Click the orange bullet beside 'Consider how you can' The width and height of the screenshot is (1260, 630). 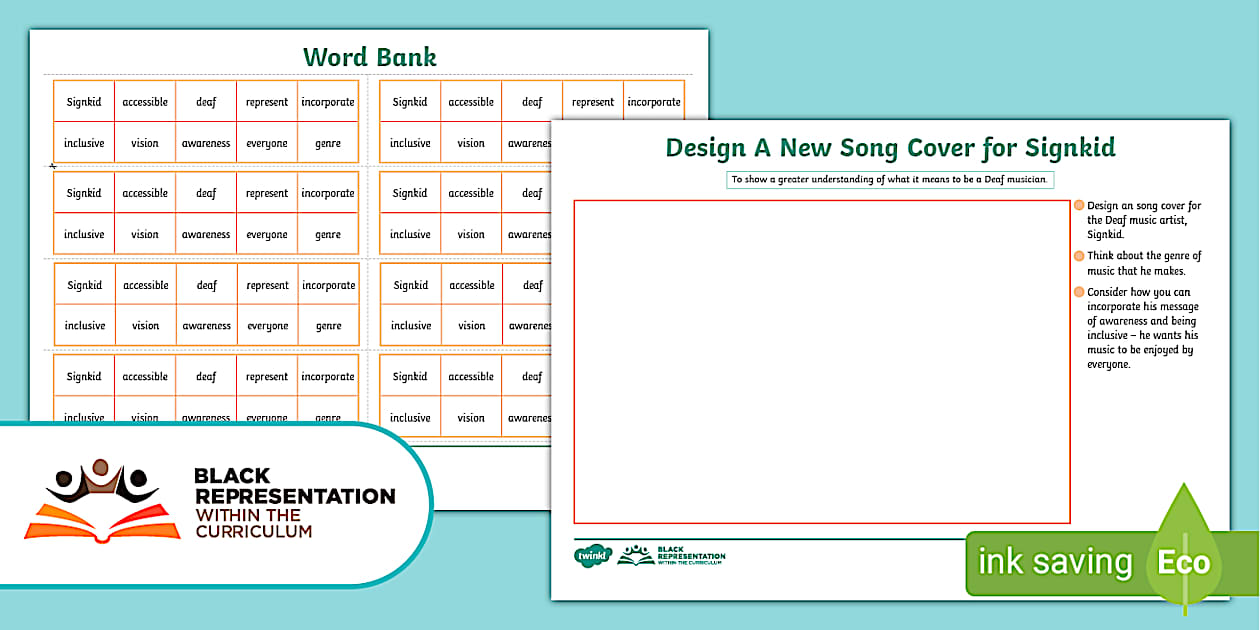click(1079, 292)
